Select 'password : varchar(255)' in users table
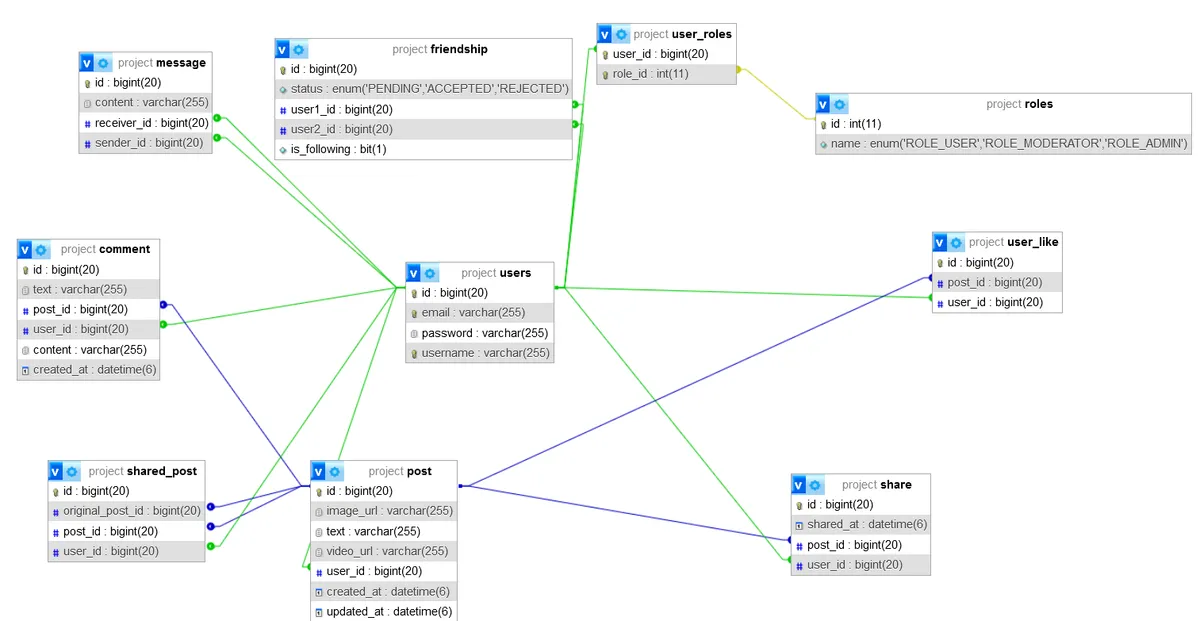 point(480,333)
